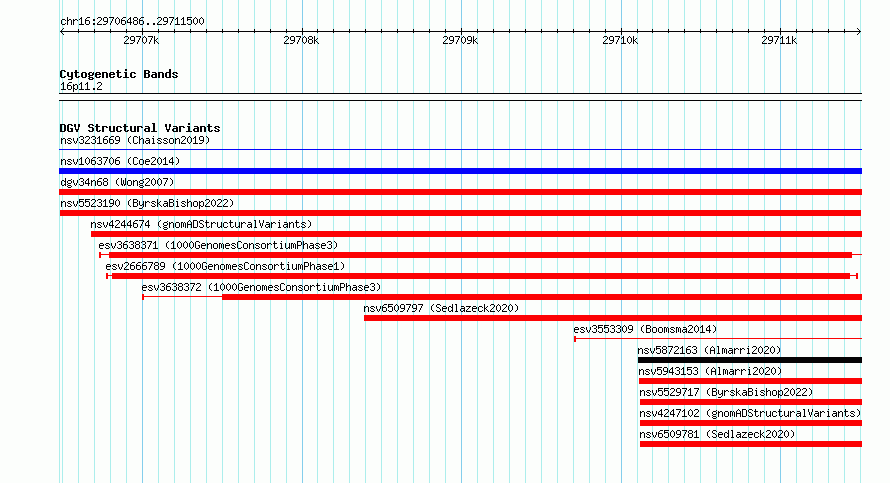Screen dimensions: 890x483
Task: Open the dgv34n68 (Wong2007) variant label
Action: point(117,182)
